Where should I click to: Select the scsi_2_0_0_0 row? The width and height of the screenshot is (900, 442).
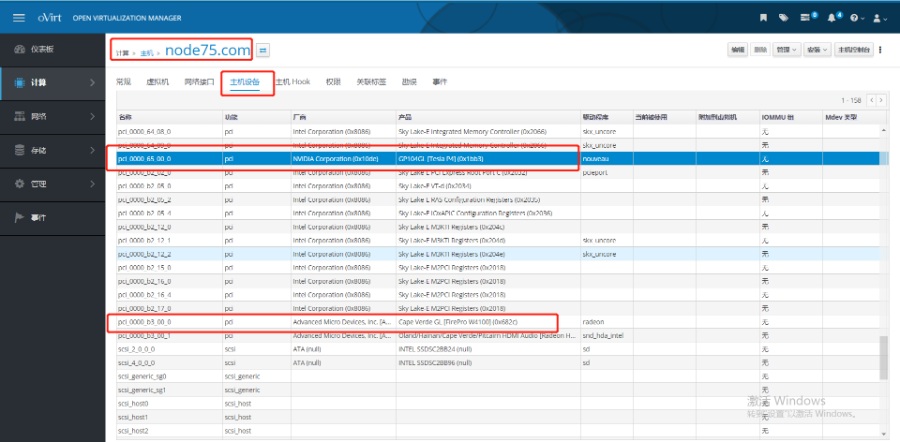(497, 349)
